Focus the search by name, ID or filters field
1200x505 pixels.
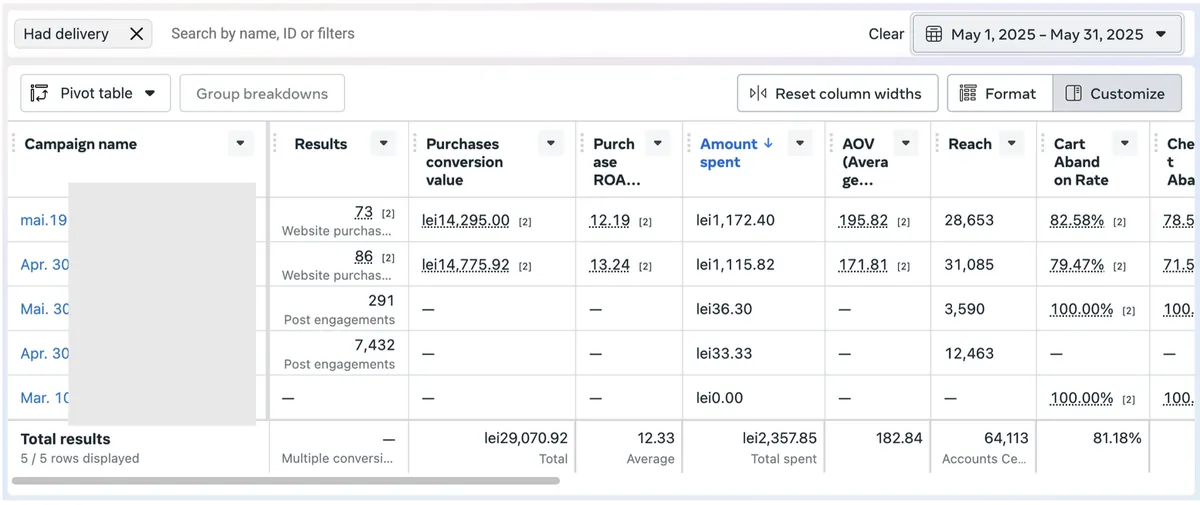[x=510, y=34]
